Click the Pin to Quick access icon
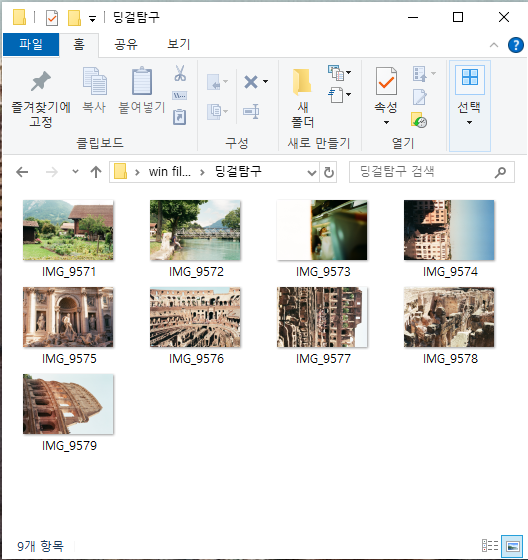Viewport: 528px width, 560px height. [41, 81]
